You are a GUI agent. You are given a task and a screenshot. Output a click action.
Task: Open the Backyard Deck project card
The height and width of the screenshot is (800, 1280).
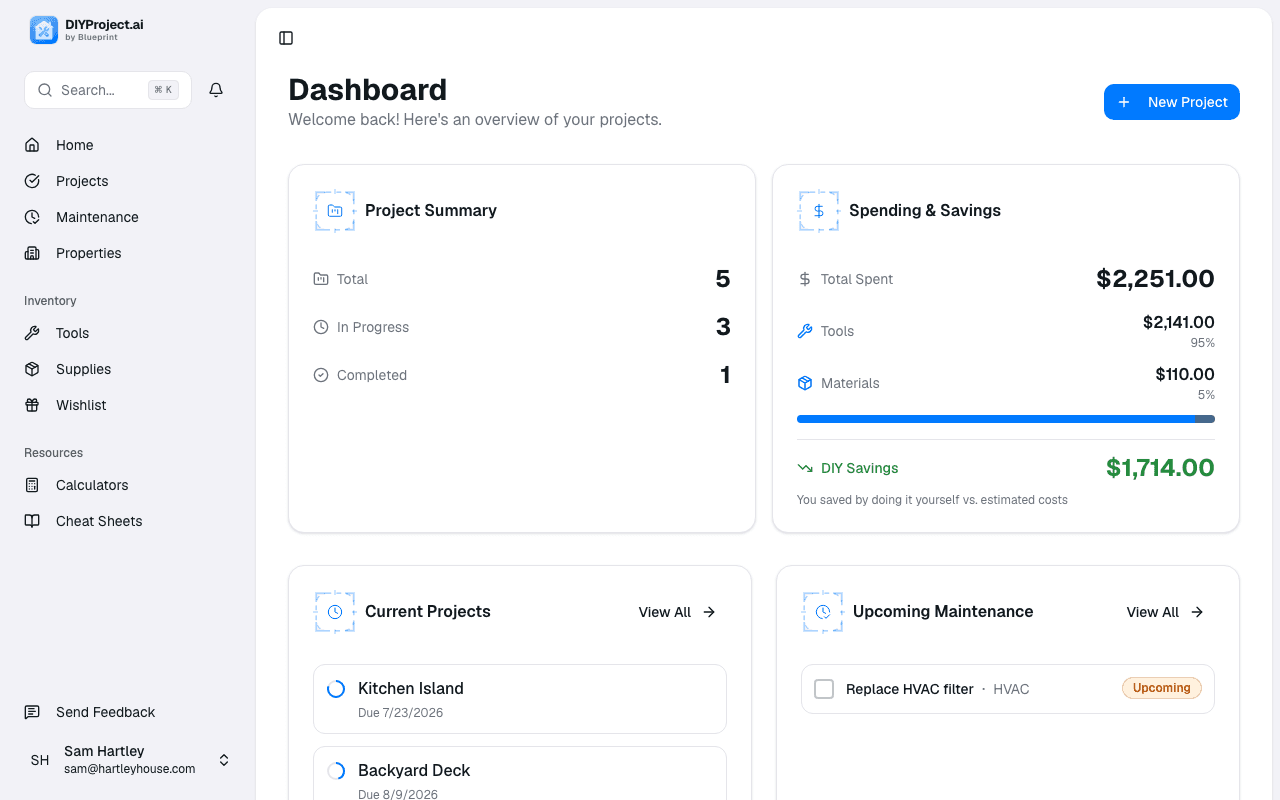(520, 774)
